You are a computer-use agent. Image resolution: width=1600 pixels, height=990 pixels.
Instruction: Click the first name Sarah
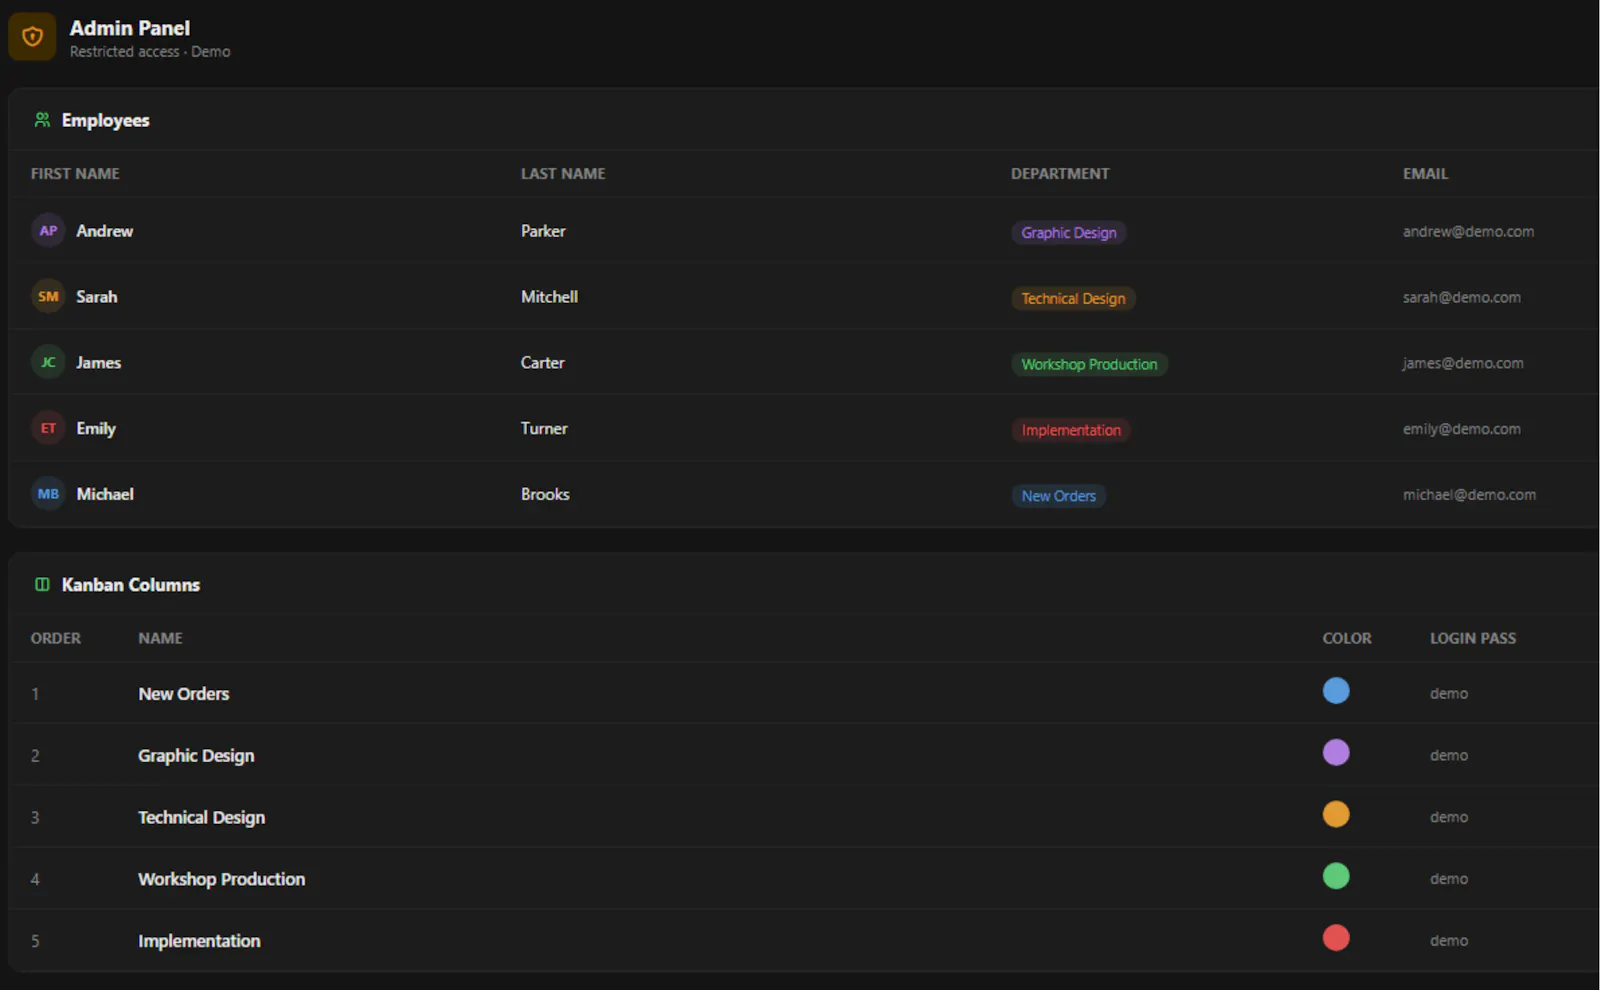(96, 297)
